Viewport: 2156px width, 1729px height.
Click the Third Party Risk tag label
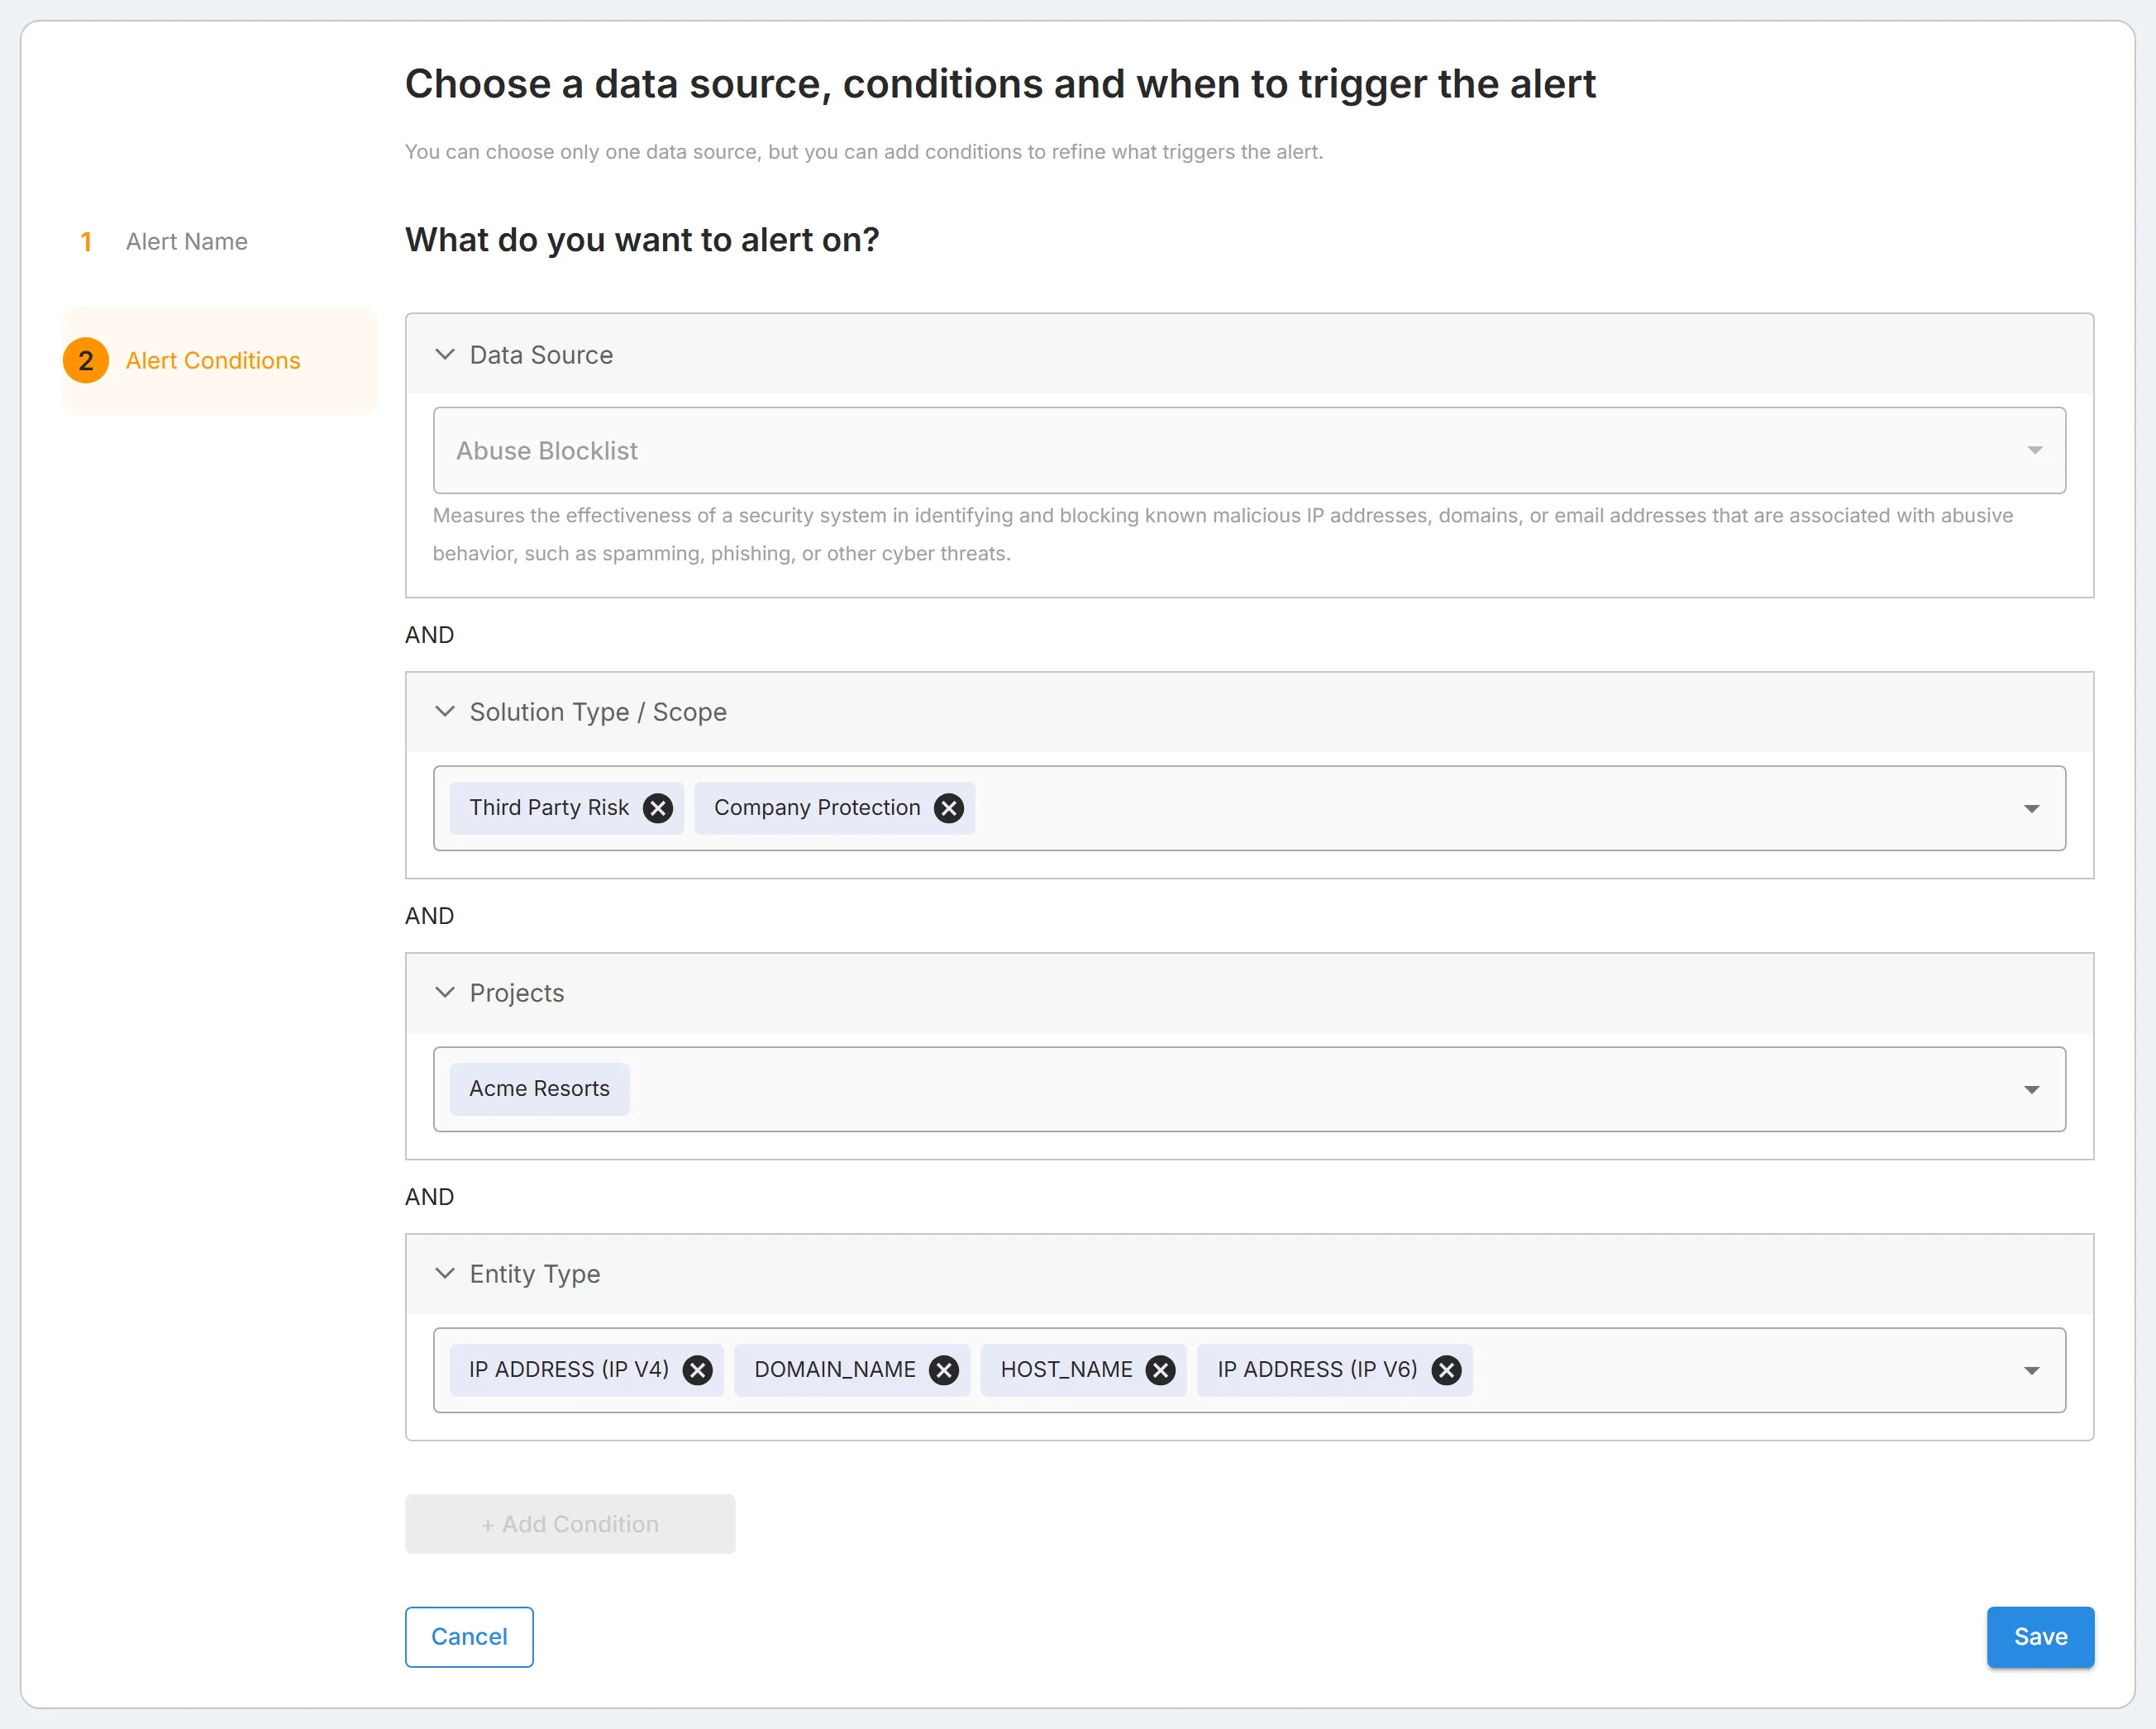[549, 808]
